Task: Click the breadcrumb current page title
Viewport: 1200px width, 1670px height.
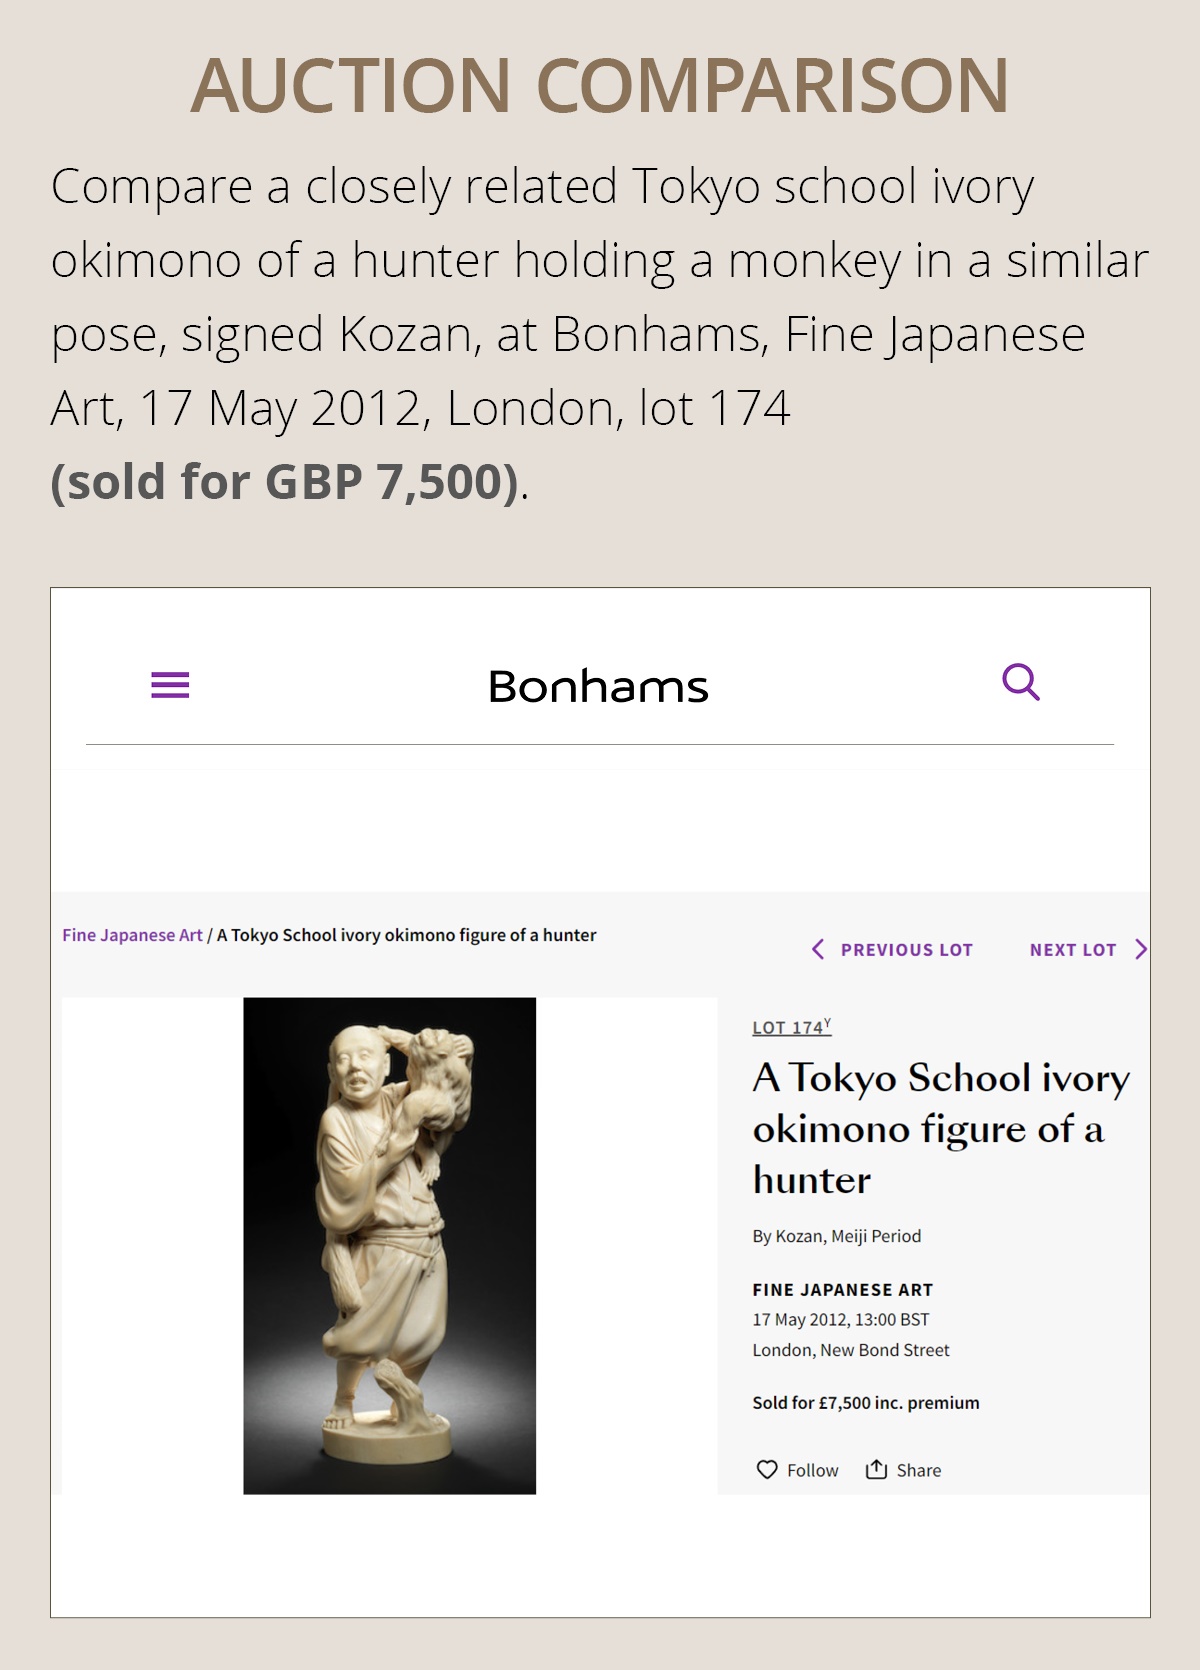Action: (x=406, y=935)
